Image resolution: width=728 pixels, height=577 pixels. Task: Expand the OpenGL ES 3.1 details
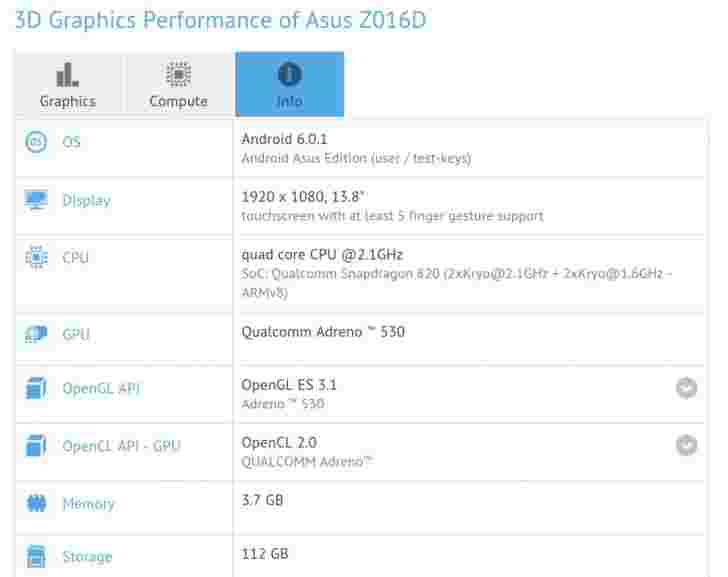tap(686, 388)
